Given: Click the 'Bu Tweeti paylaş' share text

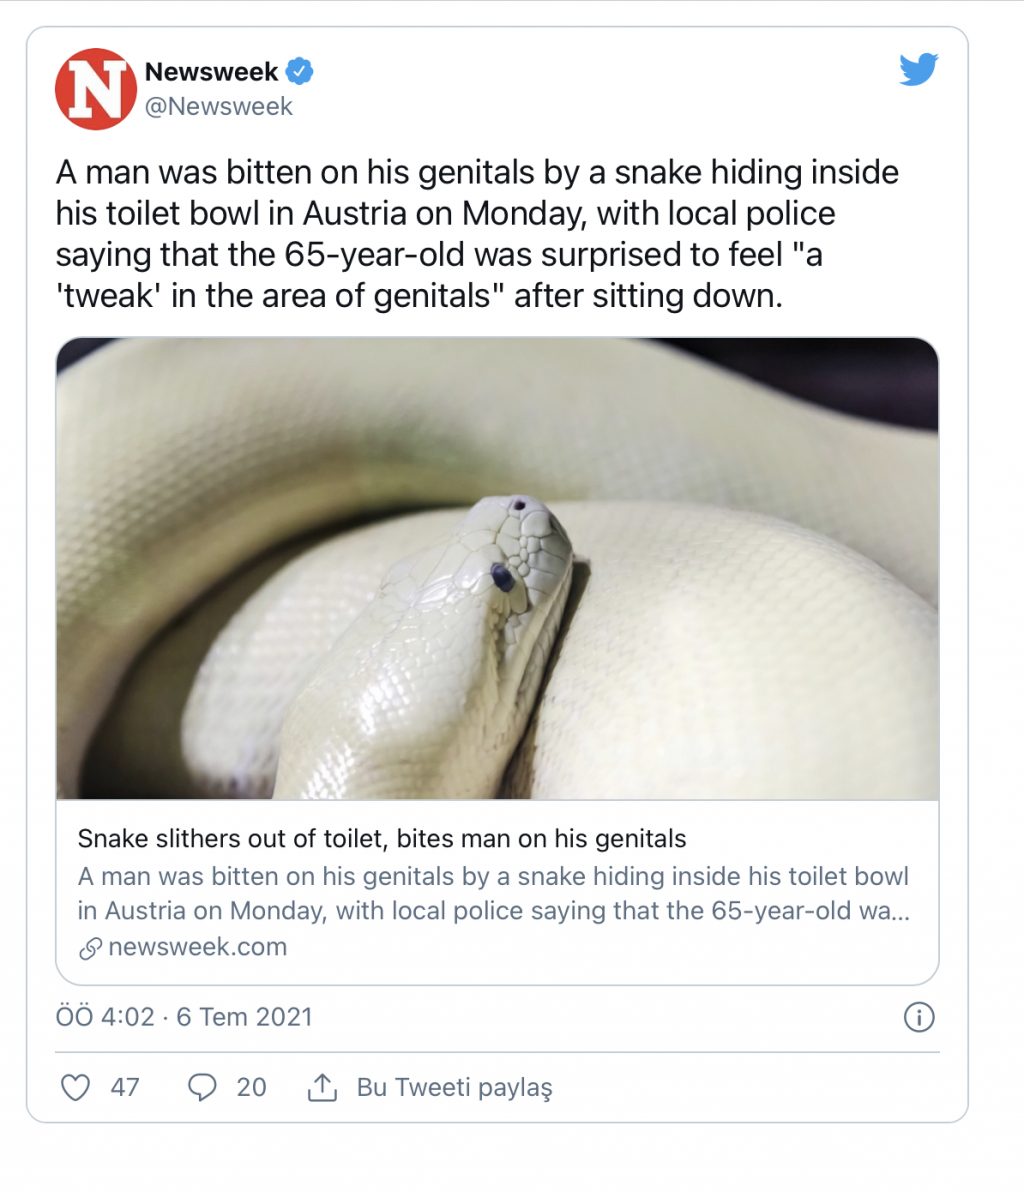Looking at the screenshot, I should click(x=454, y=1087).
